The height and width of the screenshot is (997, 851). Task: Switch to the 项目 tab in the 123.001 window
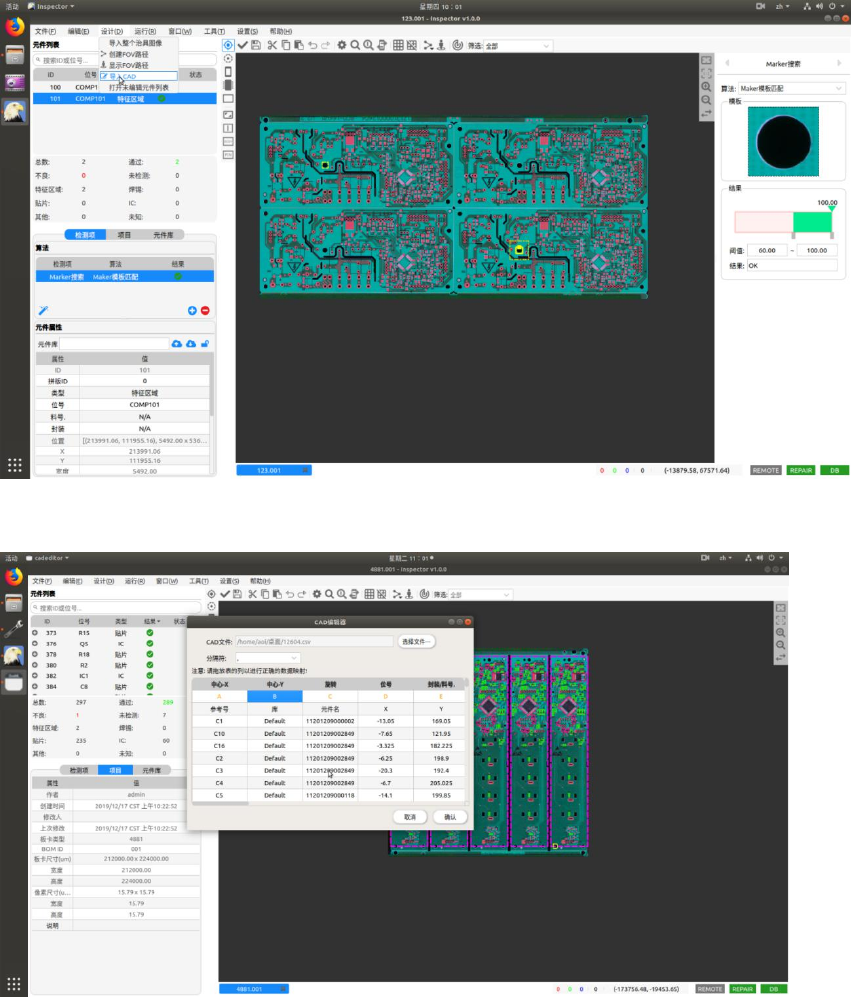[x=124, y=235]
